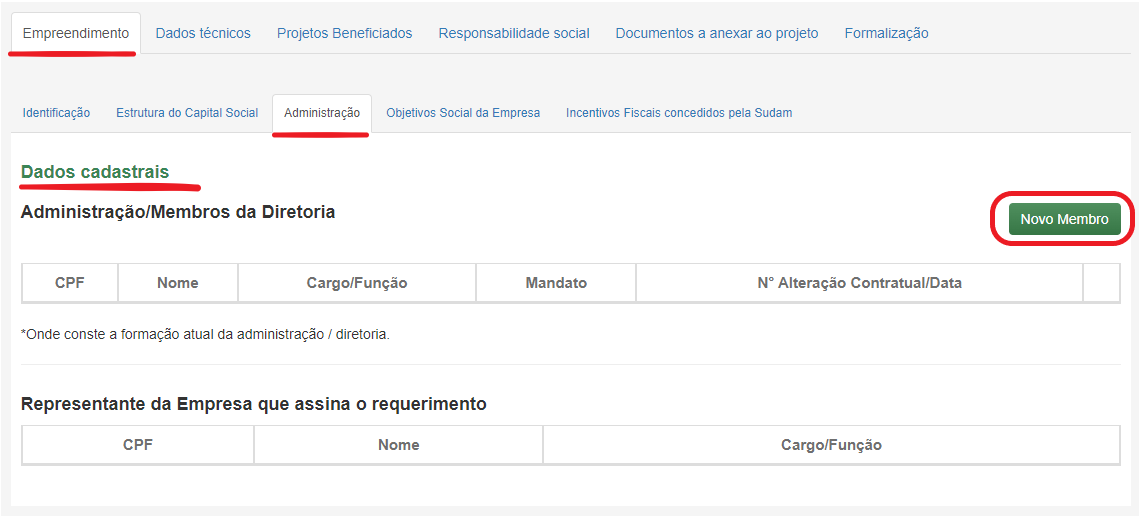Viewport: 1139px width, 518px height.
Task: Click the Novo Membro button
Action: click(1064, 219)
